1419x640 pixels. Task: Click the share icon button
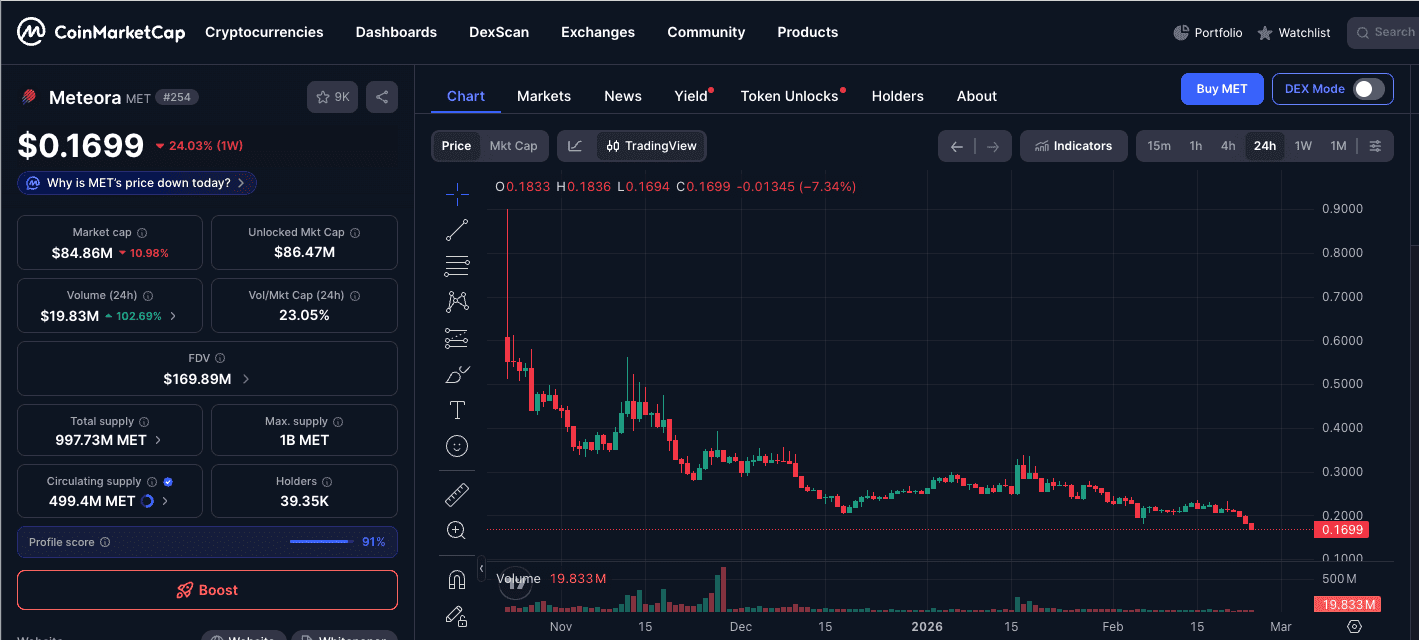(381, 97)
